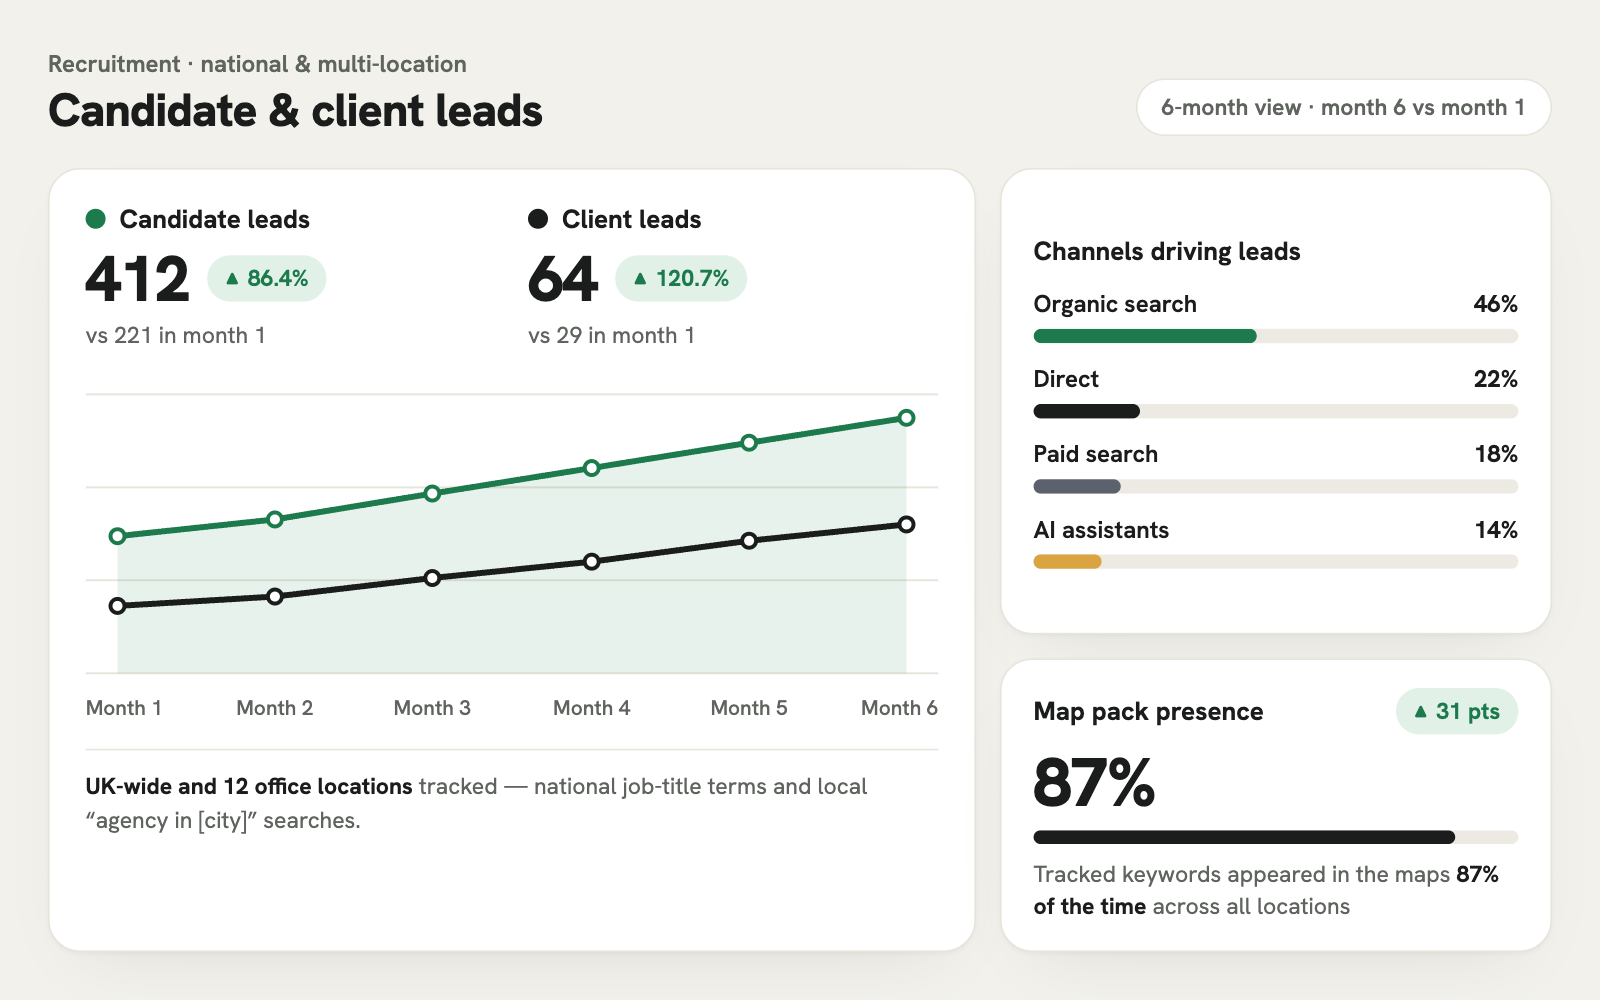Click the up-arrow icon in 86.4% badge
This screenshot has width=1600, height=1000.
coord(232,279)
